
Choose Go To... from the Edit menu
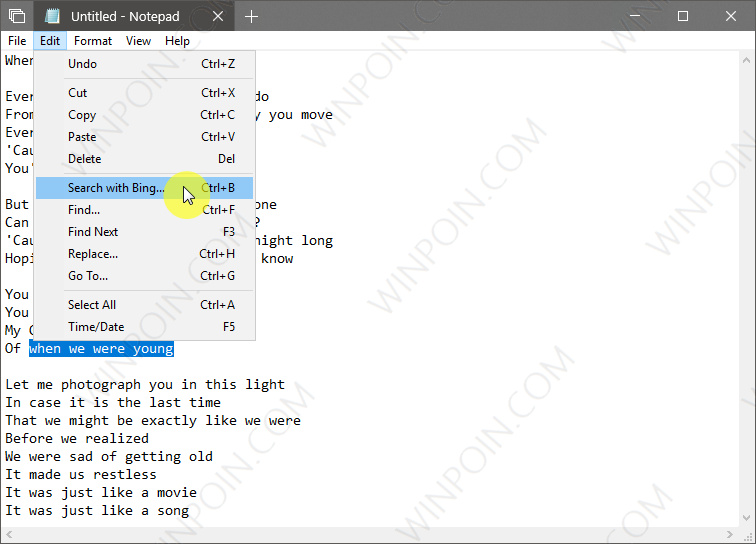(x=145, y=276)
